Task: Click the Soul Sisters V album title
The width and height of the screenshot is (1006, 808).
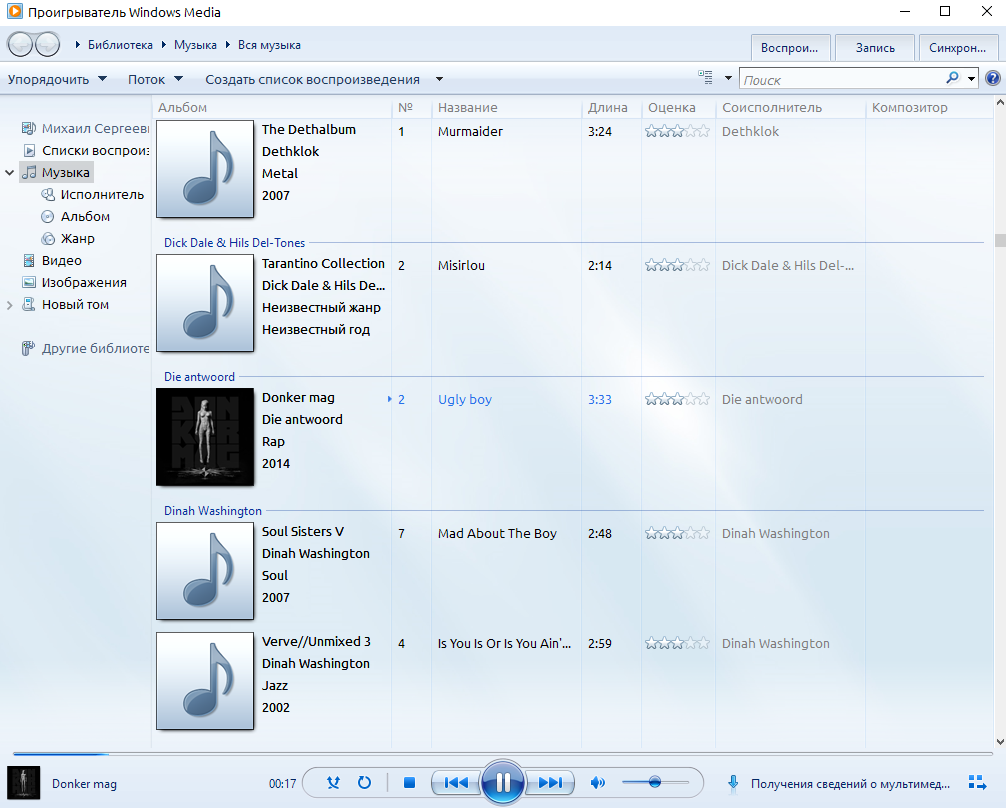Action: click(x=303, y=531)
